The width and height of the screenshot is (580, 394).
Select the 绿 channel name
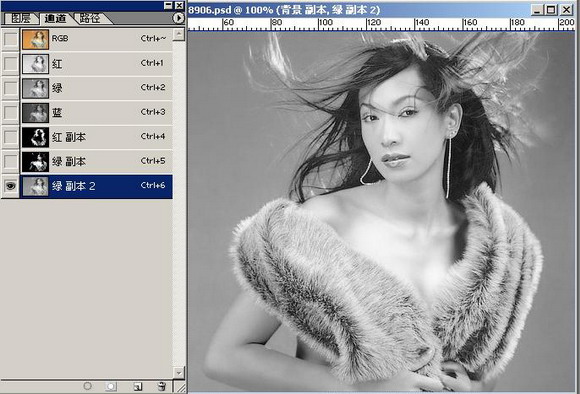57,88
